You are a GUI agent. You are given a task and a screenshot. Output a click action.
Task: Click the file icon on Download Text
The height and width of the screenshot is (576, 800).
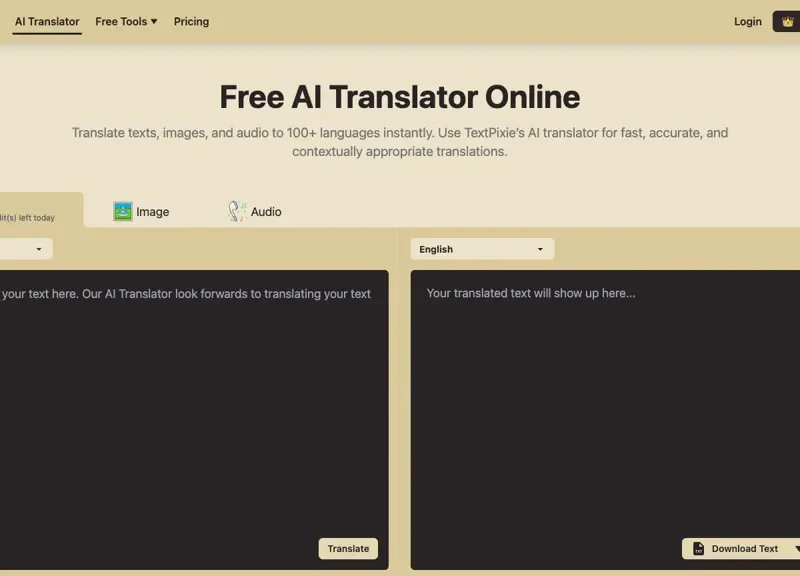pos(698,548)
